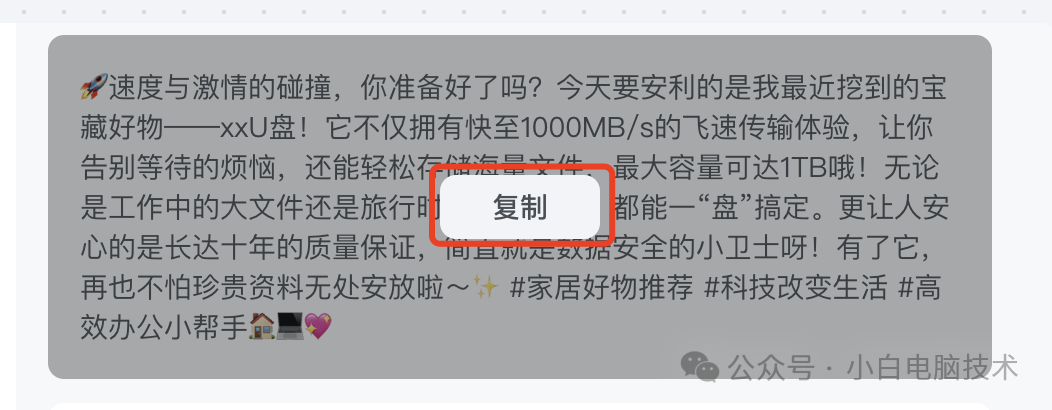Click the 小白电脑技术 watermark text

coord(933,367)
